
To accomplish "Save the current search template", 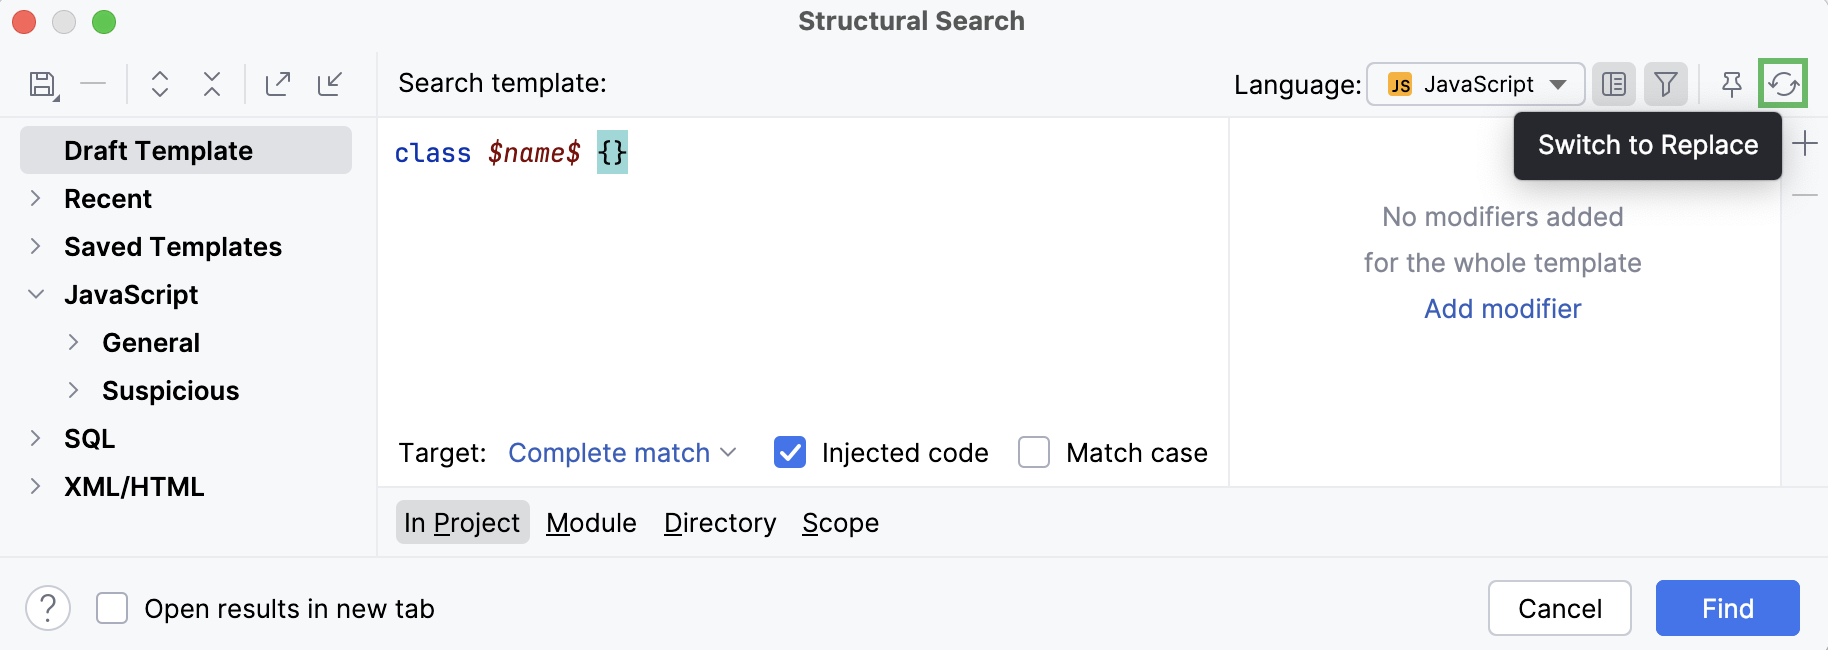I will (x=42, y=84).
